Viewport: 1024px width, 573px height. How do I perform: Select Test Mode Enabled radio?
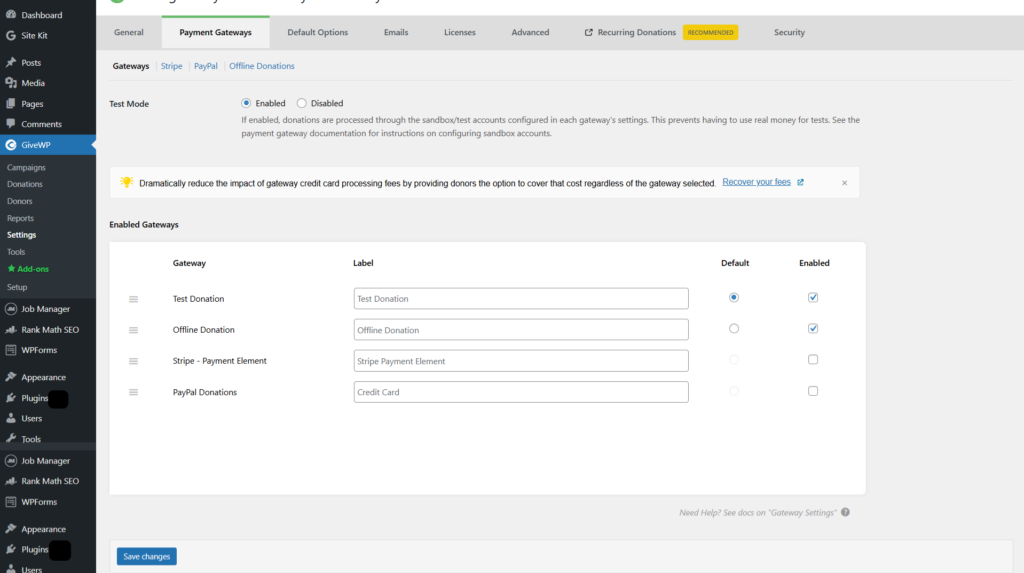[246, 103]
